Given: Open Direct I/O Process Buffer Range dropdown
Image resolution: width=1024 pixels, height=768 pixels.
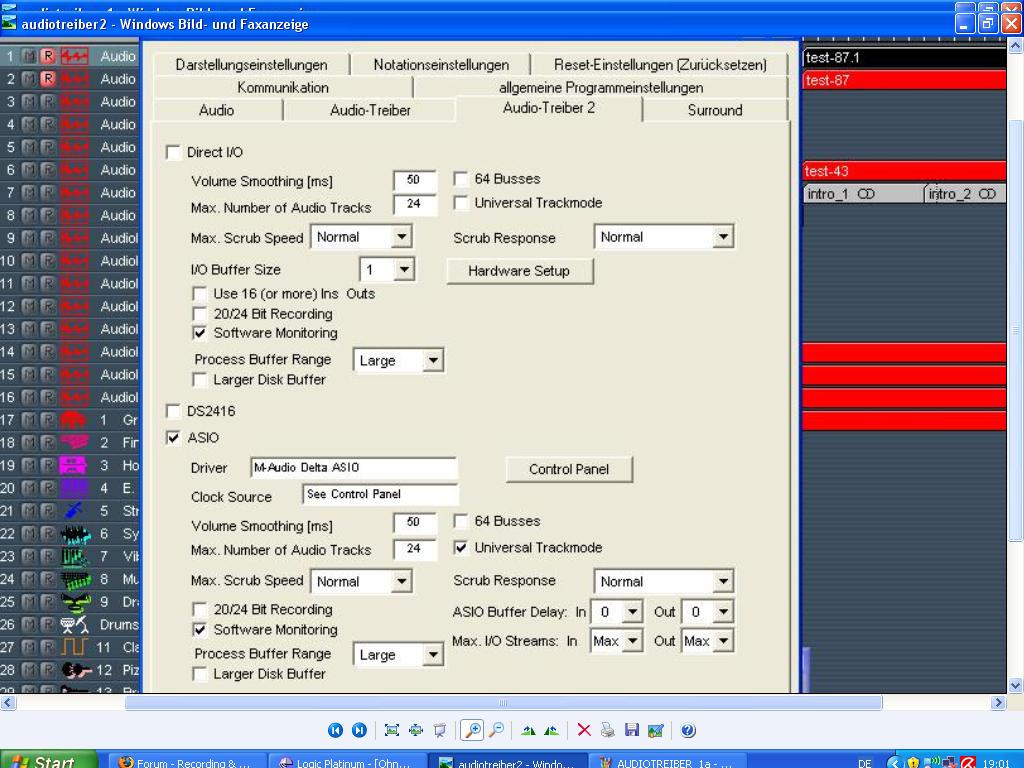Looking at the screenshot, I should pyautogui.click(x=433, y=360).
